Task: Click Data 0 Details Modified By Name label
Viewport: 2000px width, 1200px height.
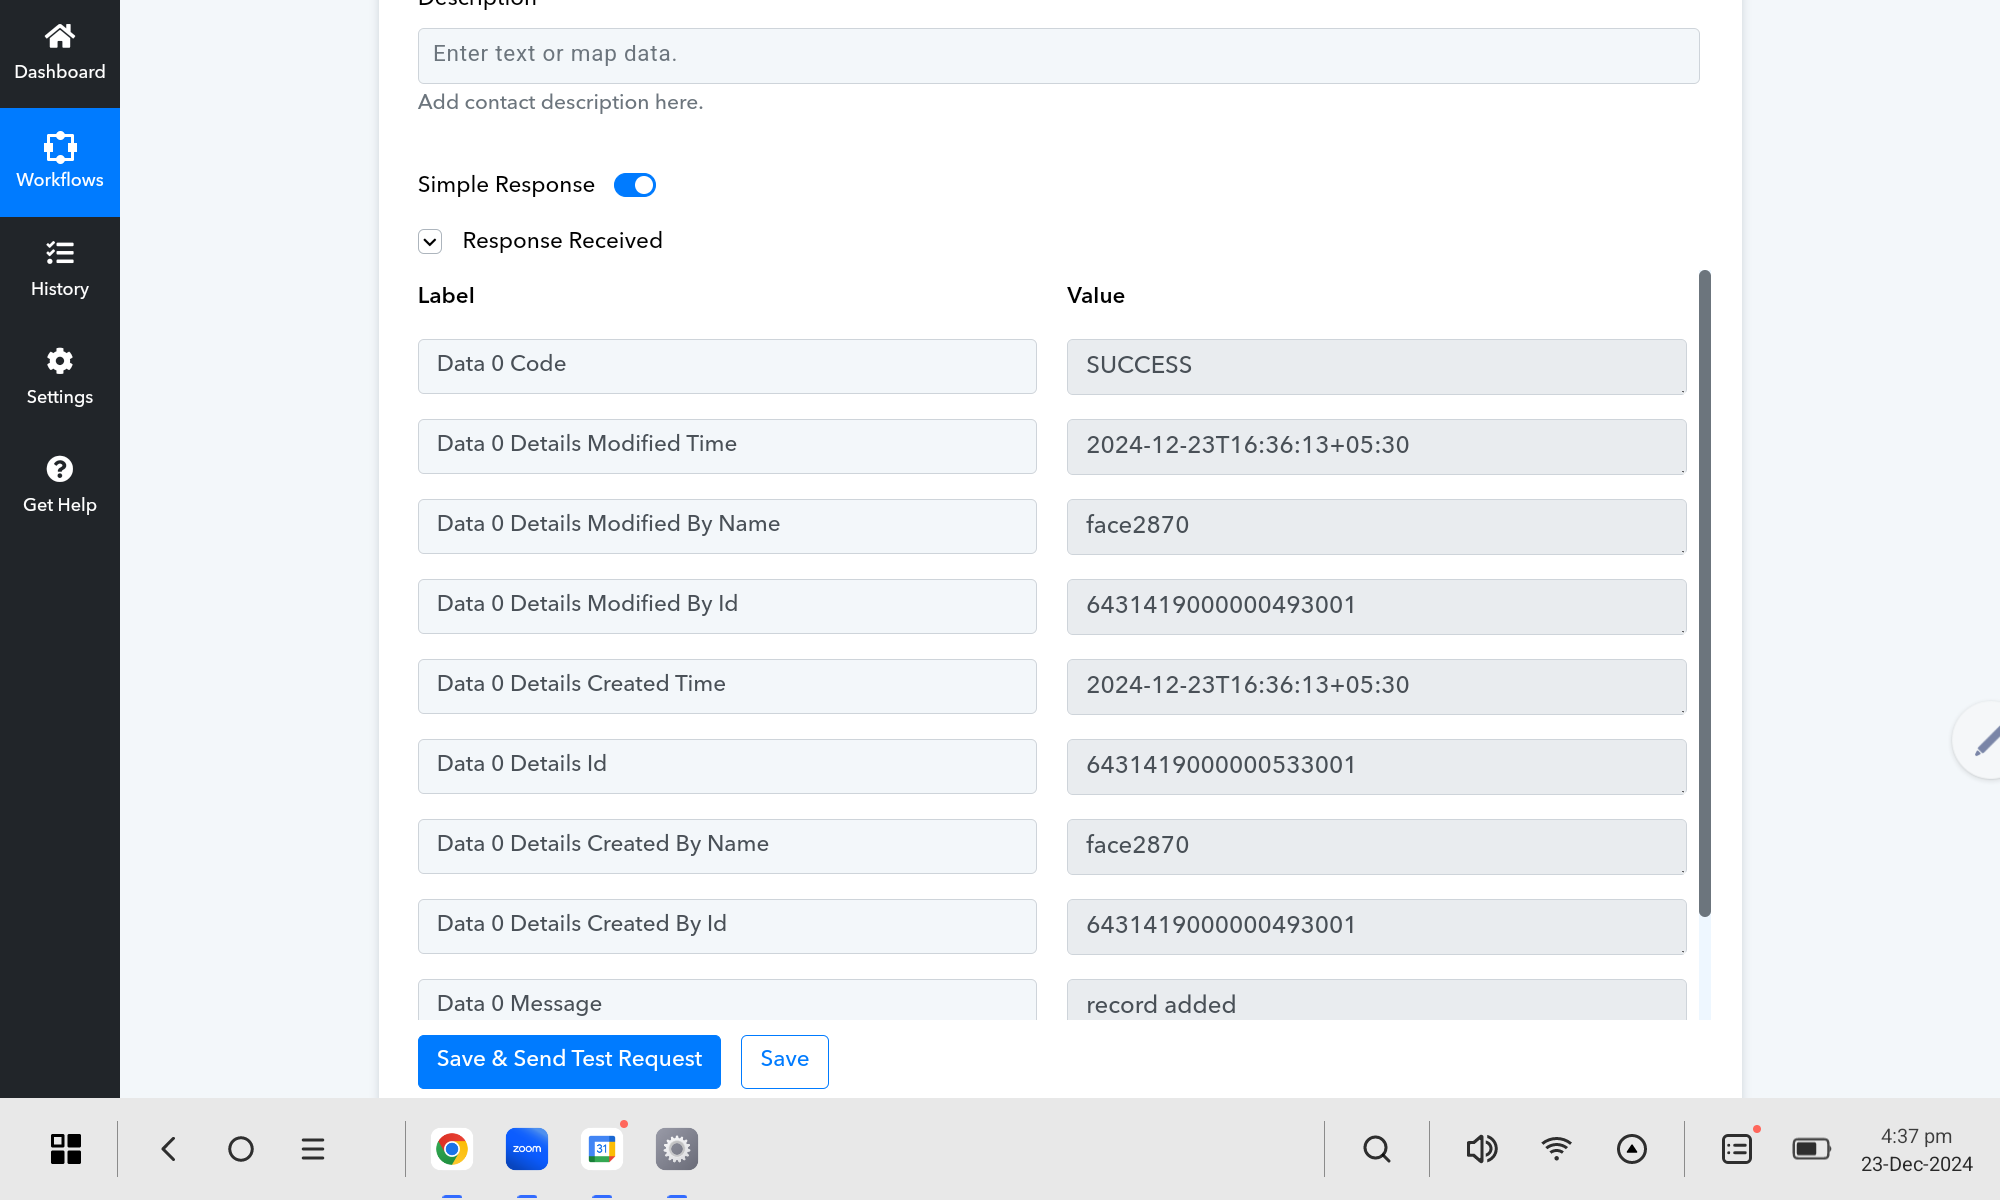Action: (727, 526)
